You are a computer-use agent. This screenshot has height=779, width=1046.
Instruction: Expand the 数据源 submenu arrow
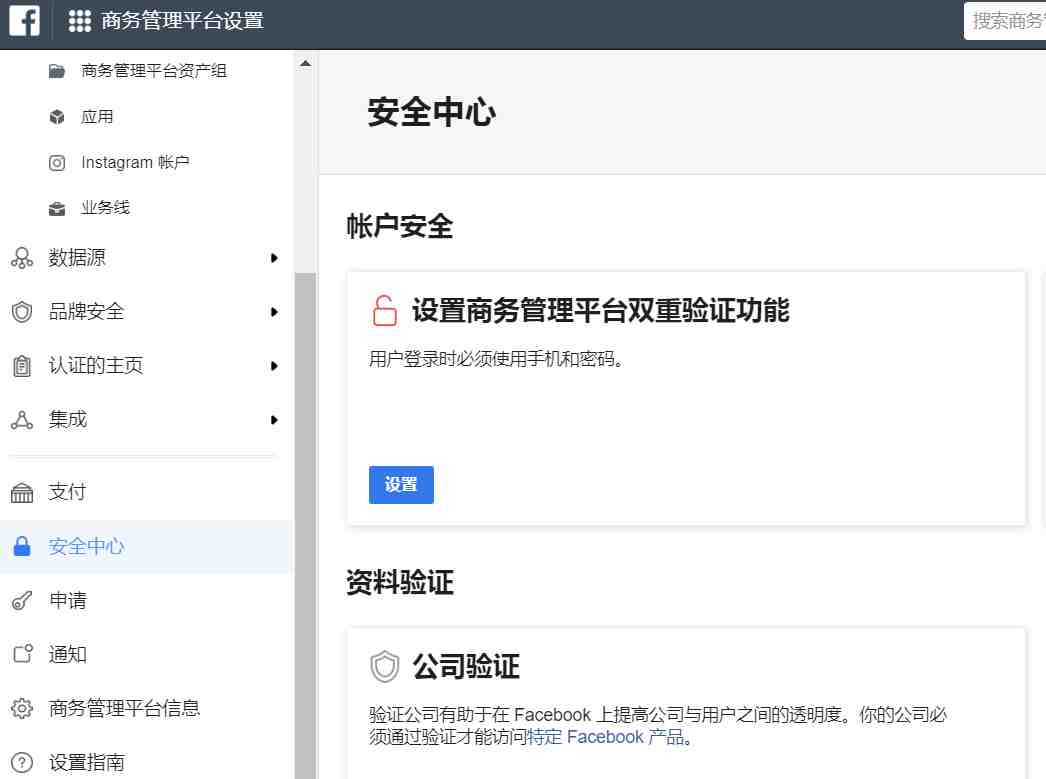click(x=274, y=258)
